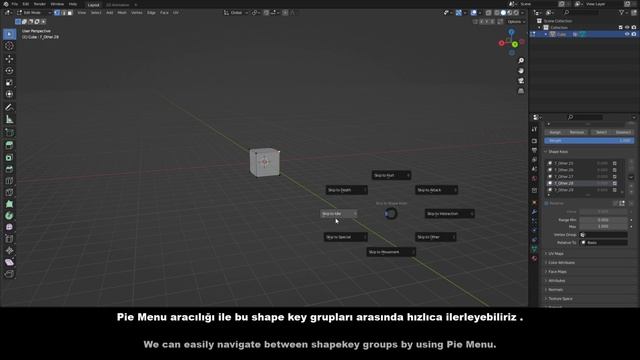Select the Measure tool

(9, 120)
